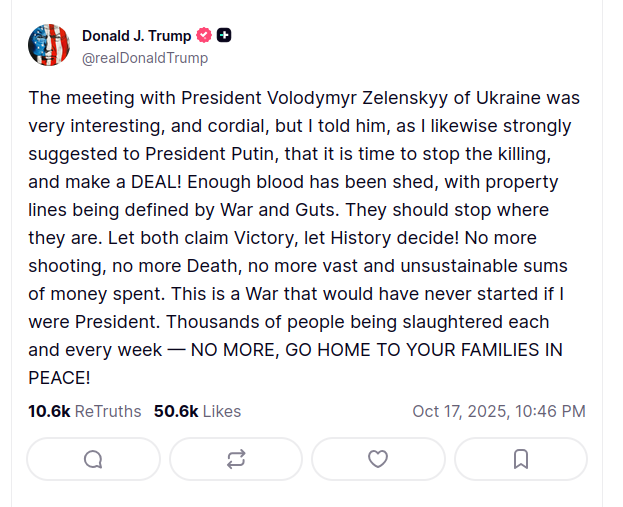View the 10.6k ReTruths list
This screenshot has width=623, height=507.
click(x=85, y=411)
